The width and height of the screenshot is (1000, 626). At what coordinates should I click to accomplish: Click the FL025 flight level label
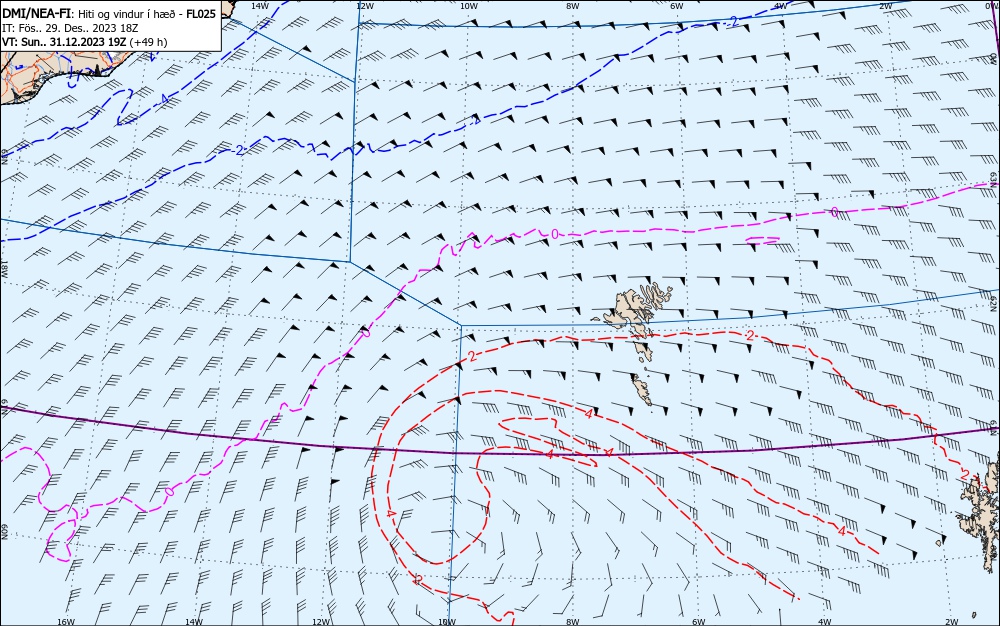click(201, 13)
